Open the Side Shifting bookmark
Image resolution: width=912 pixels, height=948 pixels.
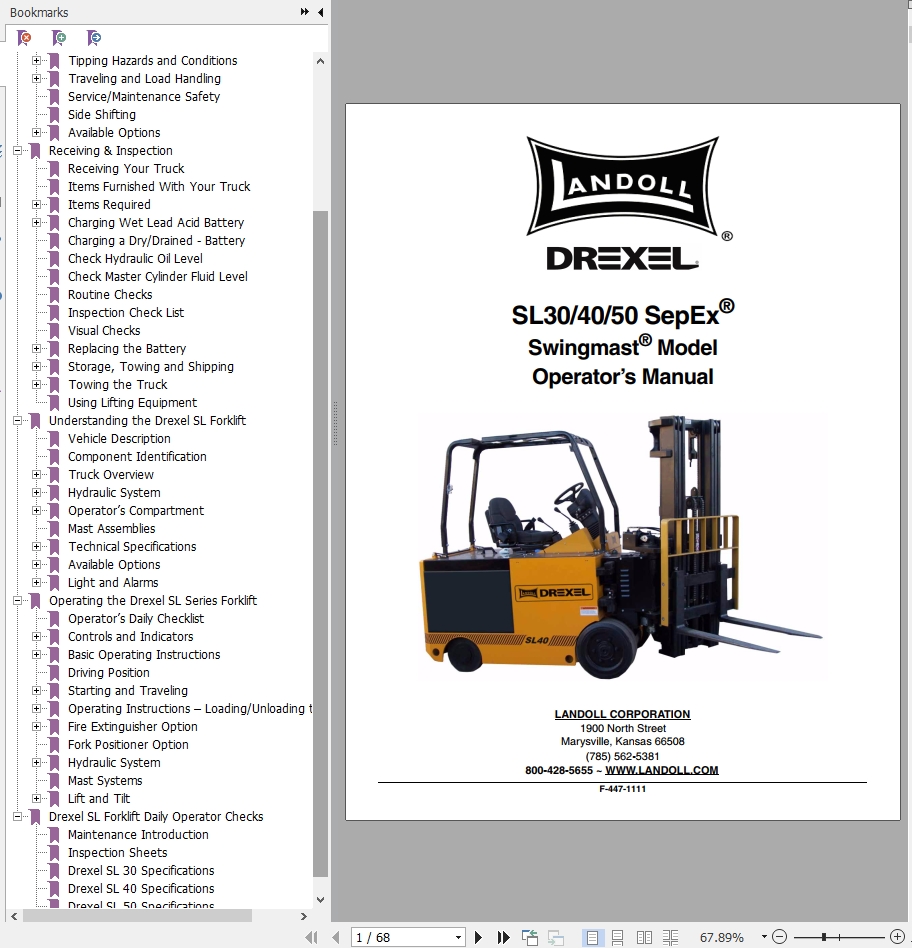(102, 115)
